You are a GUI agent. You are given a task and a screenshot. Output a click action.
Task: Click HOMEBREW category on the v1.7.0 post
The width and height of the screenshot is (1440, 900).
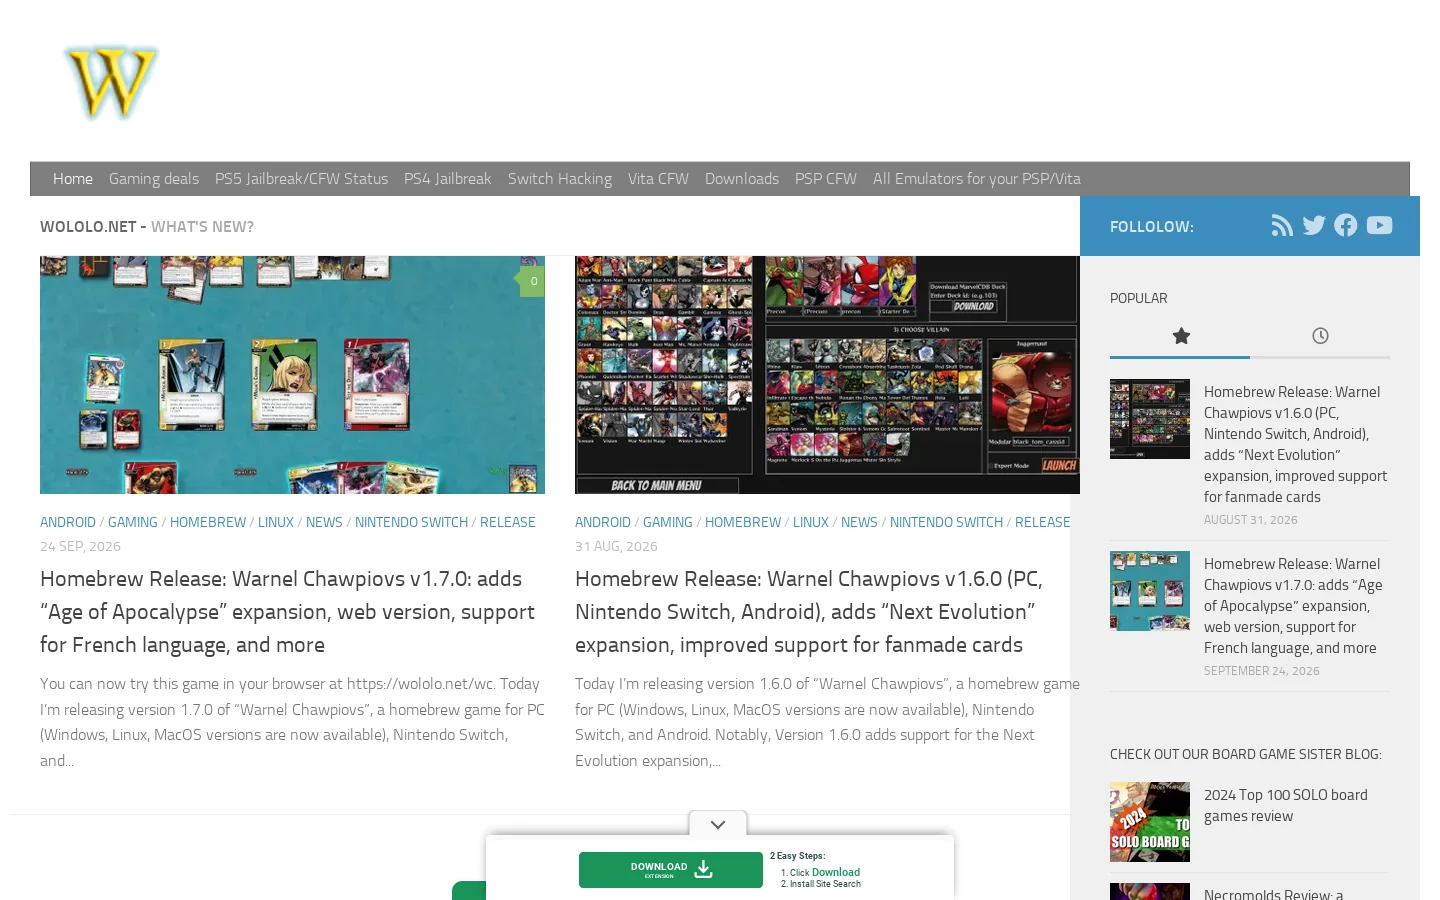[208, 522]
